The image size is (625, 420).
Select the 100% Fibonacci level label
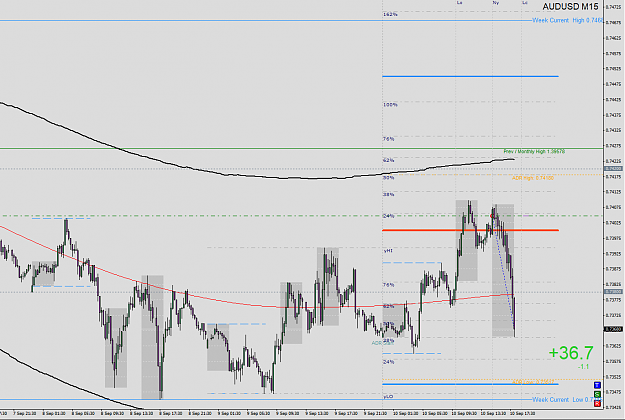tap(390, 105)
